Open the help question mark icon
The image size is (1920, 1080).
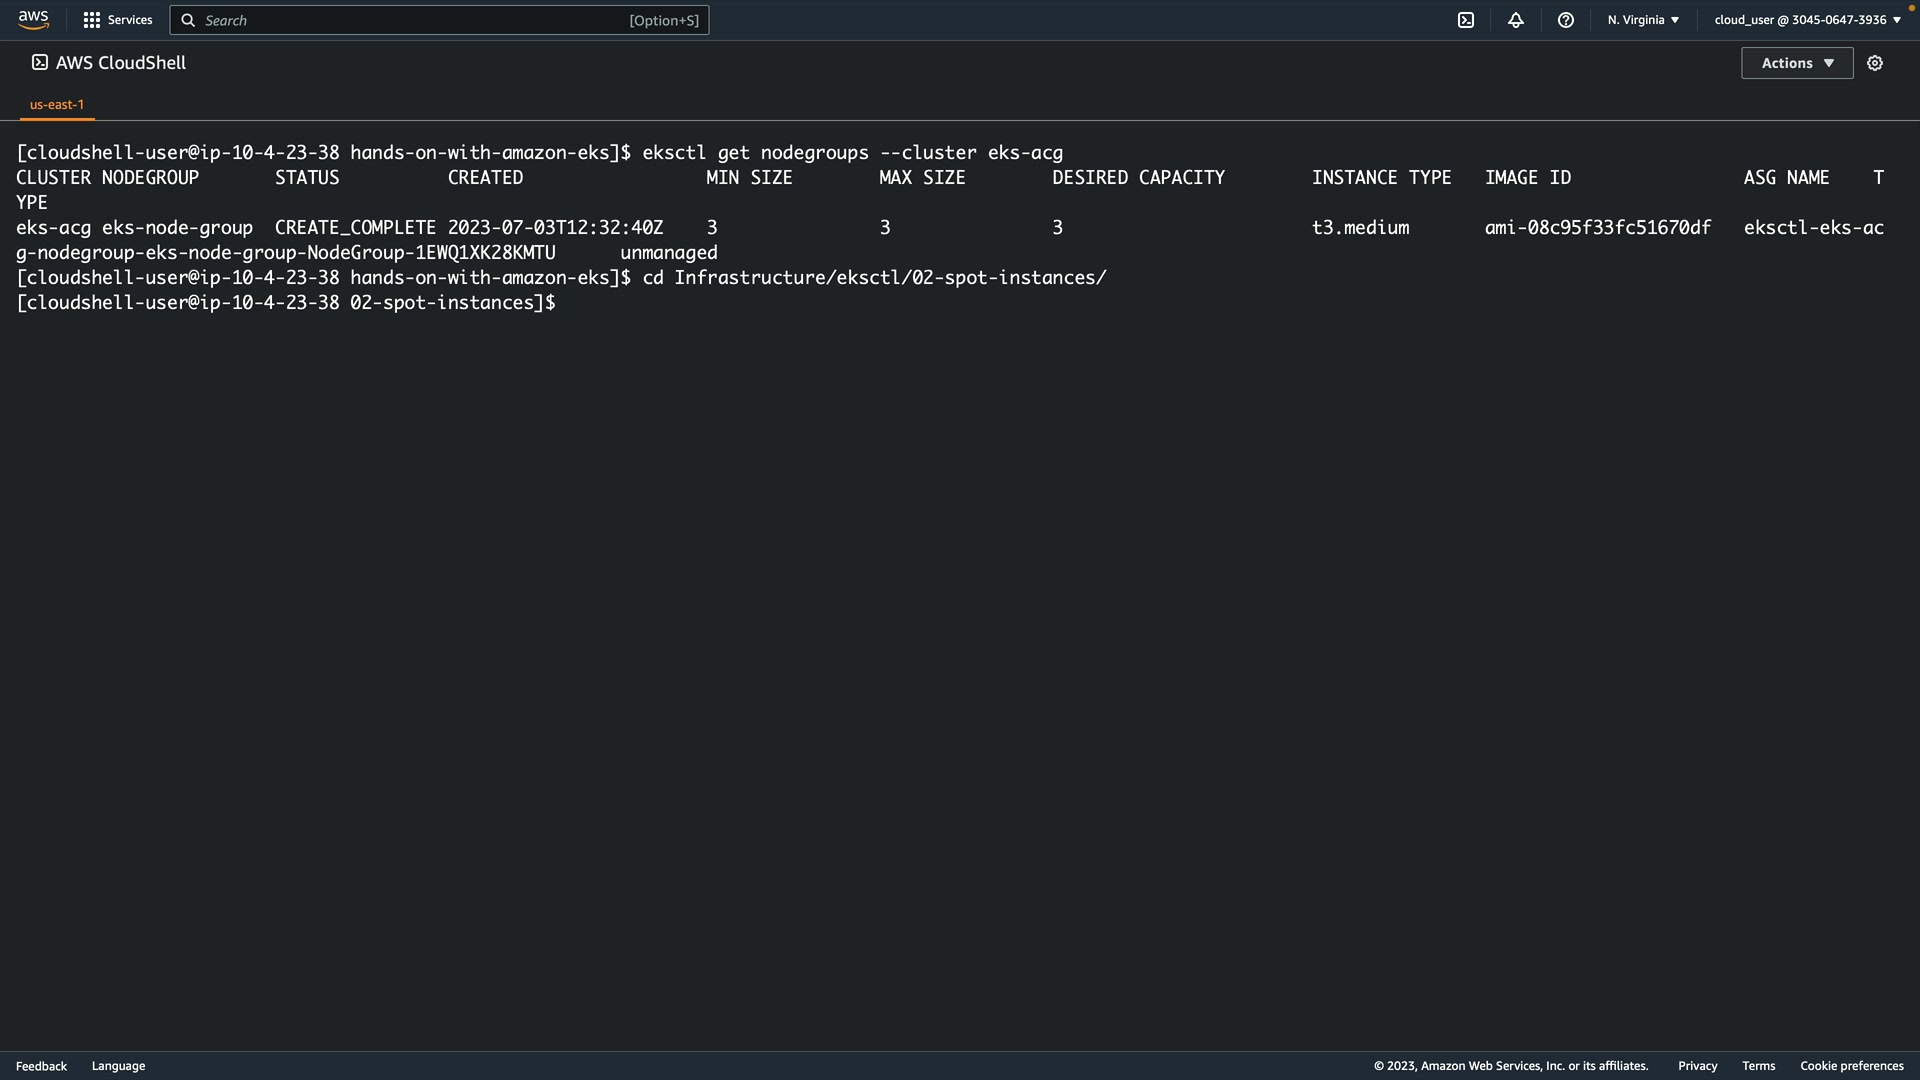1566,20
